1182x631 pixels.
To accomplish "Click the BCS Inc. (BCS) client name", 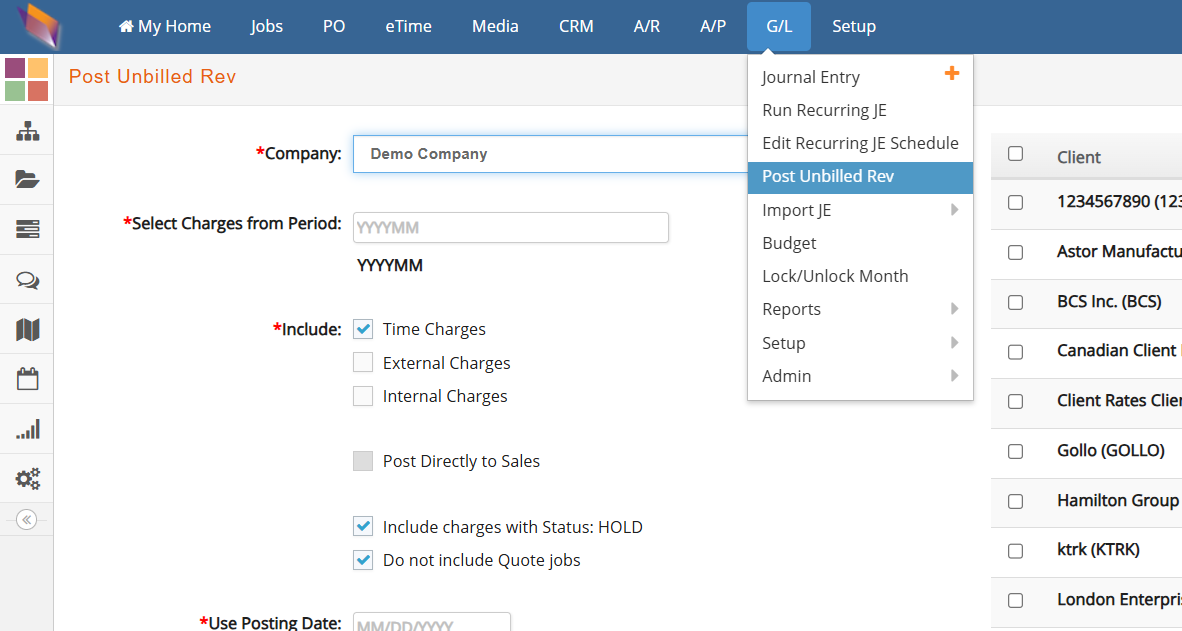I will tap(1109, 302).
